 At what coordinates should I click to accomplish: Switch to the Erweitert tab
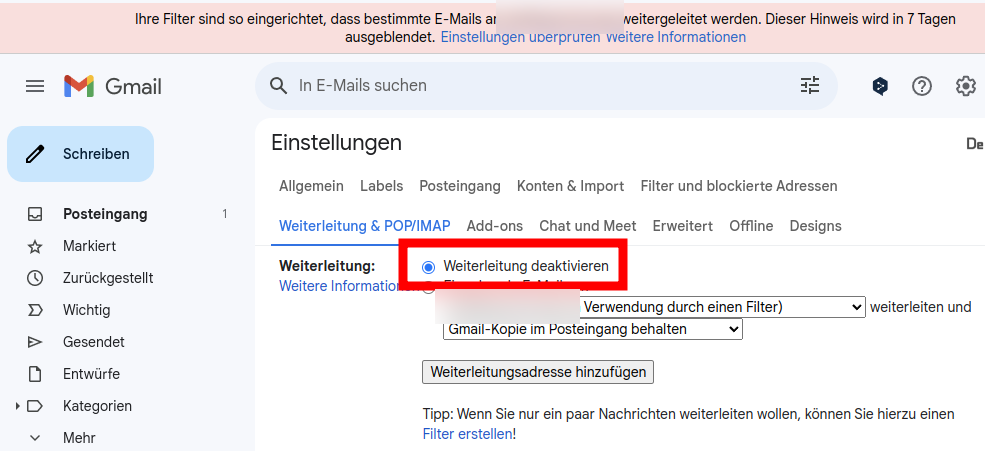tap(683, 226)
